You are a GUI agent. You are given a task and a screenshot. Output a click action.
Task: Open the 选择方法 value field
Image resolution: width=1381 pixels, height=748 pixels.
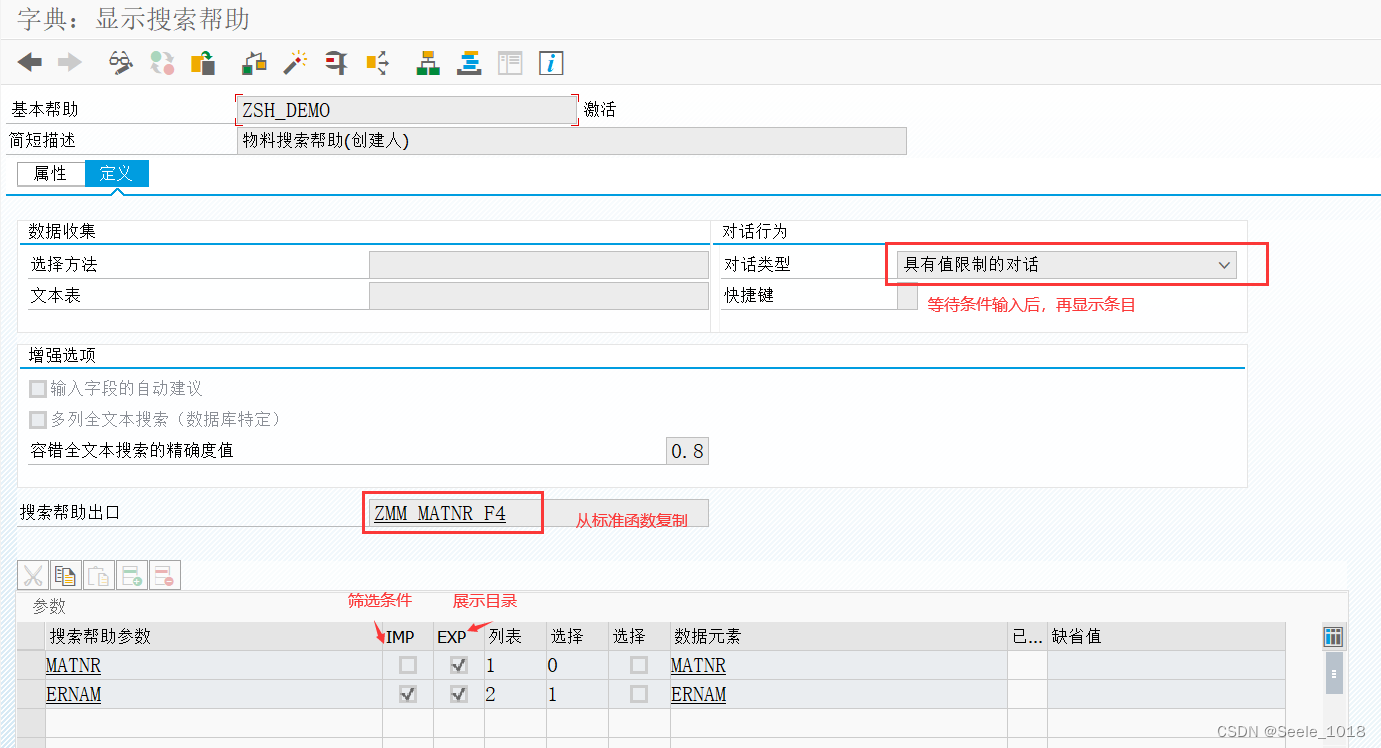tap(538, 263)
